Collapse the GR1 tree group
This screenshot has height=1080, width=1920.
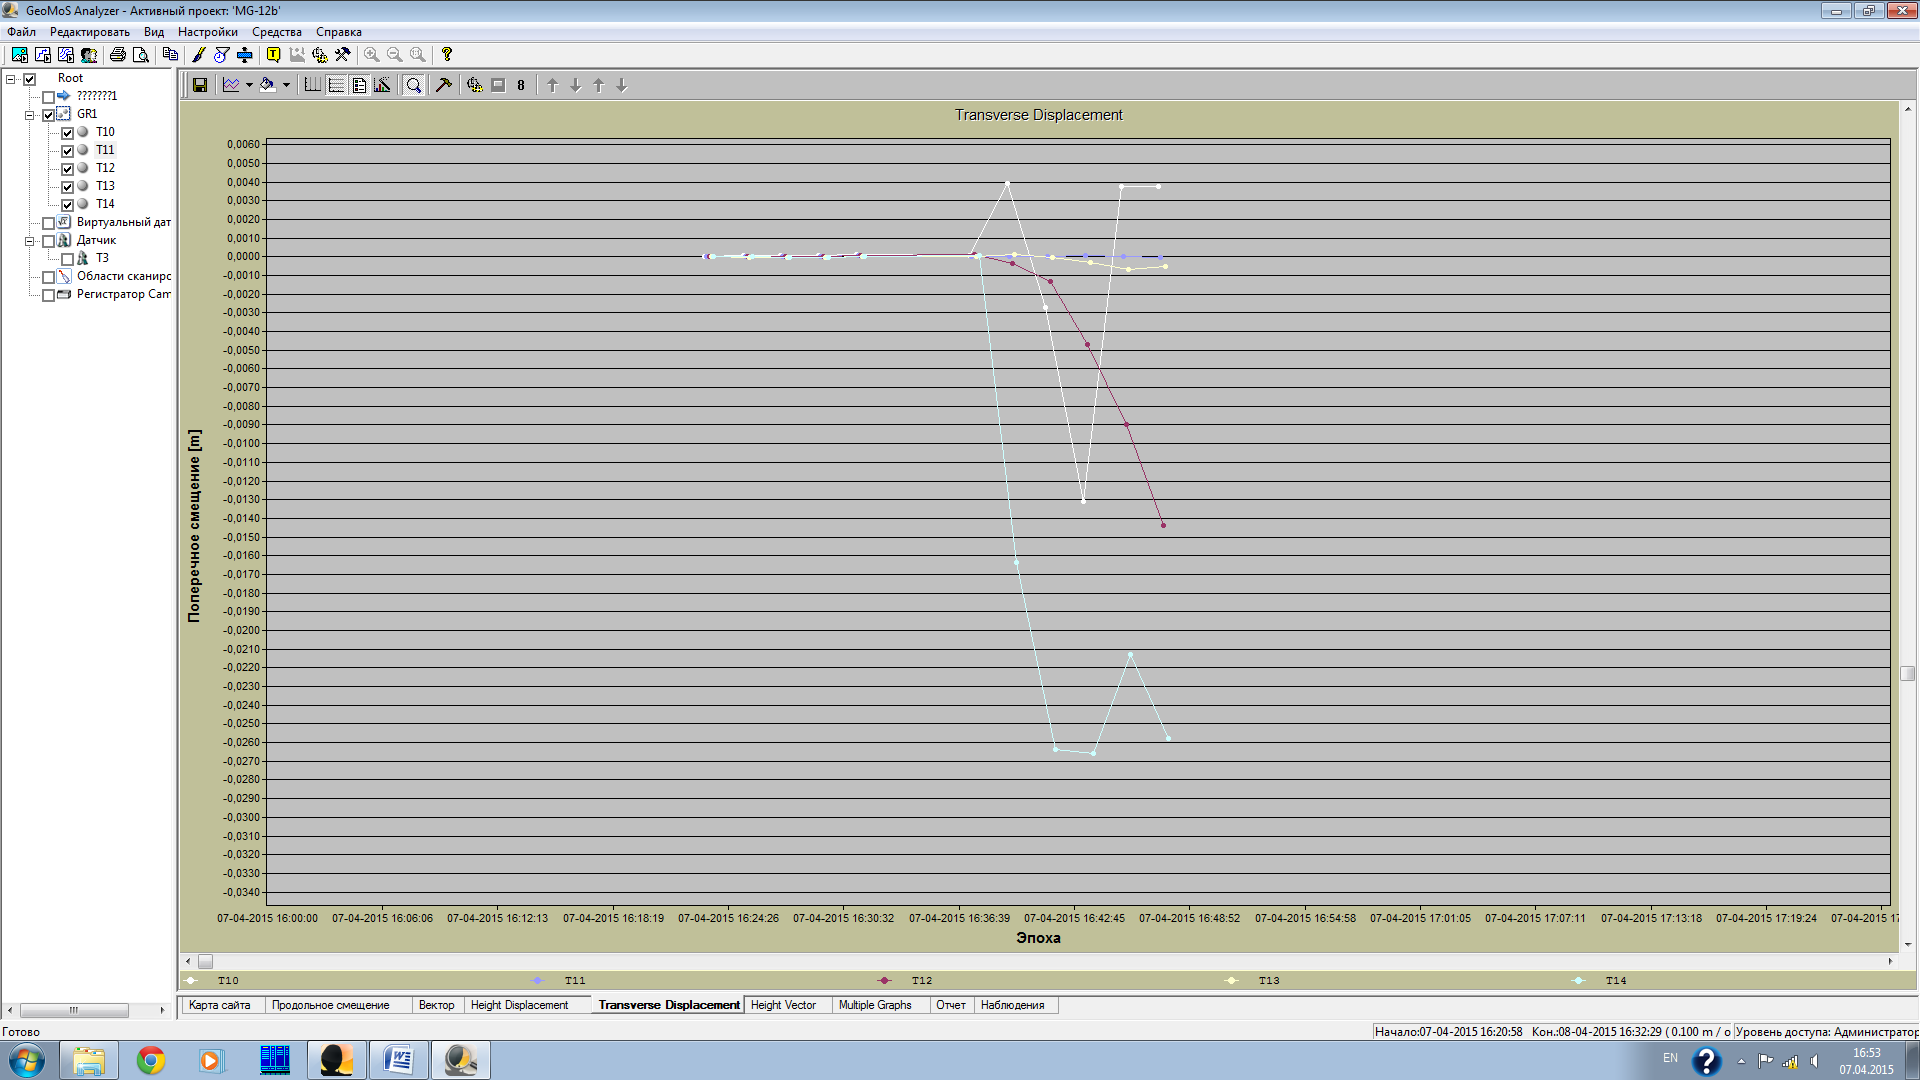tap(30, 115)
